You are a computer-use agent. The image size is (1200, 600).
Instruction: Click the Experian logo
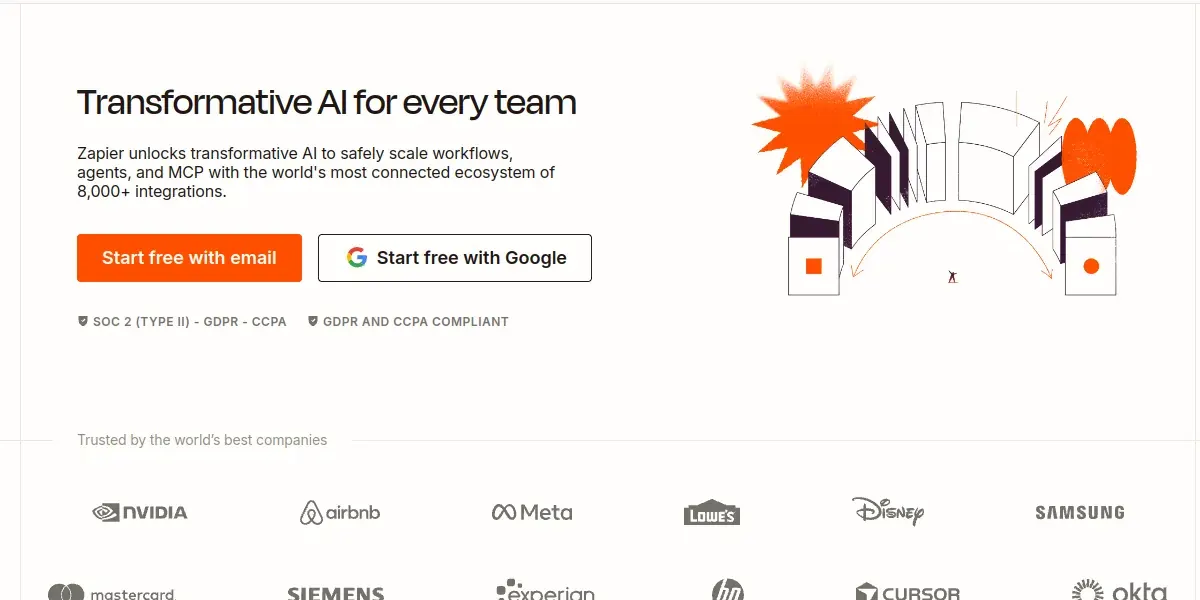545,589
